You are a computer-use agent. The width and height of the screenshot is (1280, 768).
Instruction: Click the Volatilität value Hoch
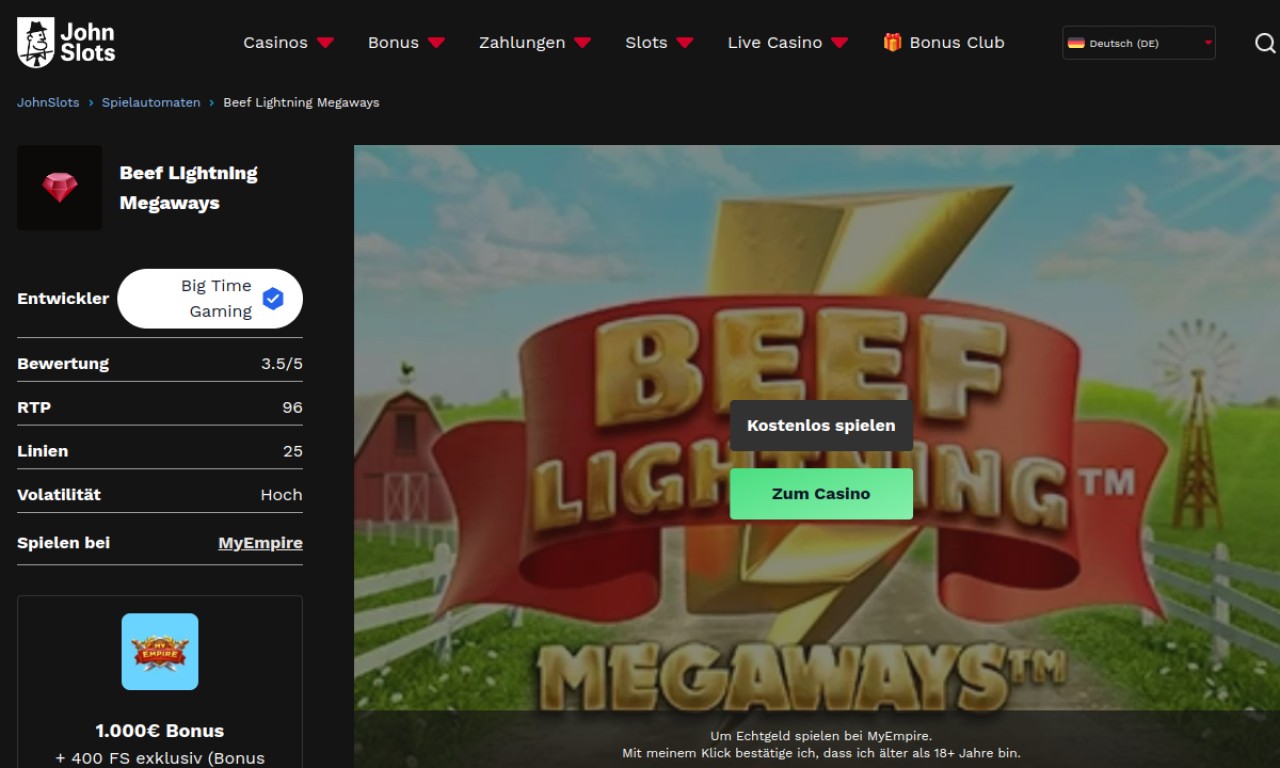point(281,495)
